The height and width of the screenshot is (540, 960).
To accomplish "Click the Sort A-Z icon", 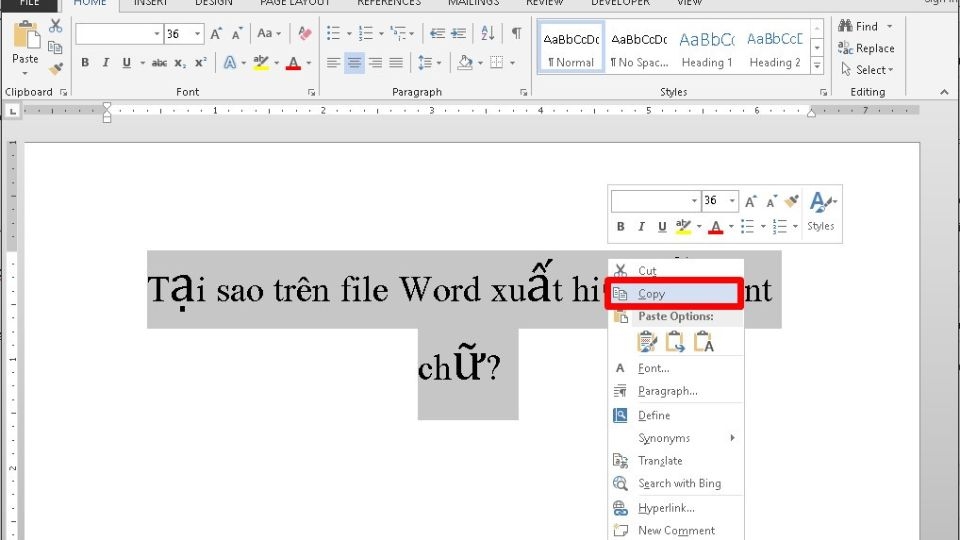I will click(487, 33).
